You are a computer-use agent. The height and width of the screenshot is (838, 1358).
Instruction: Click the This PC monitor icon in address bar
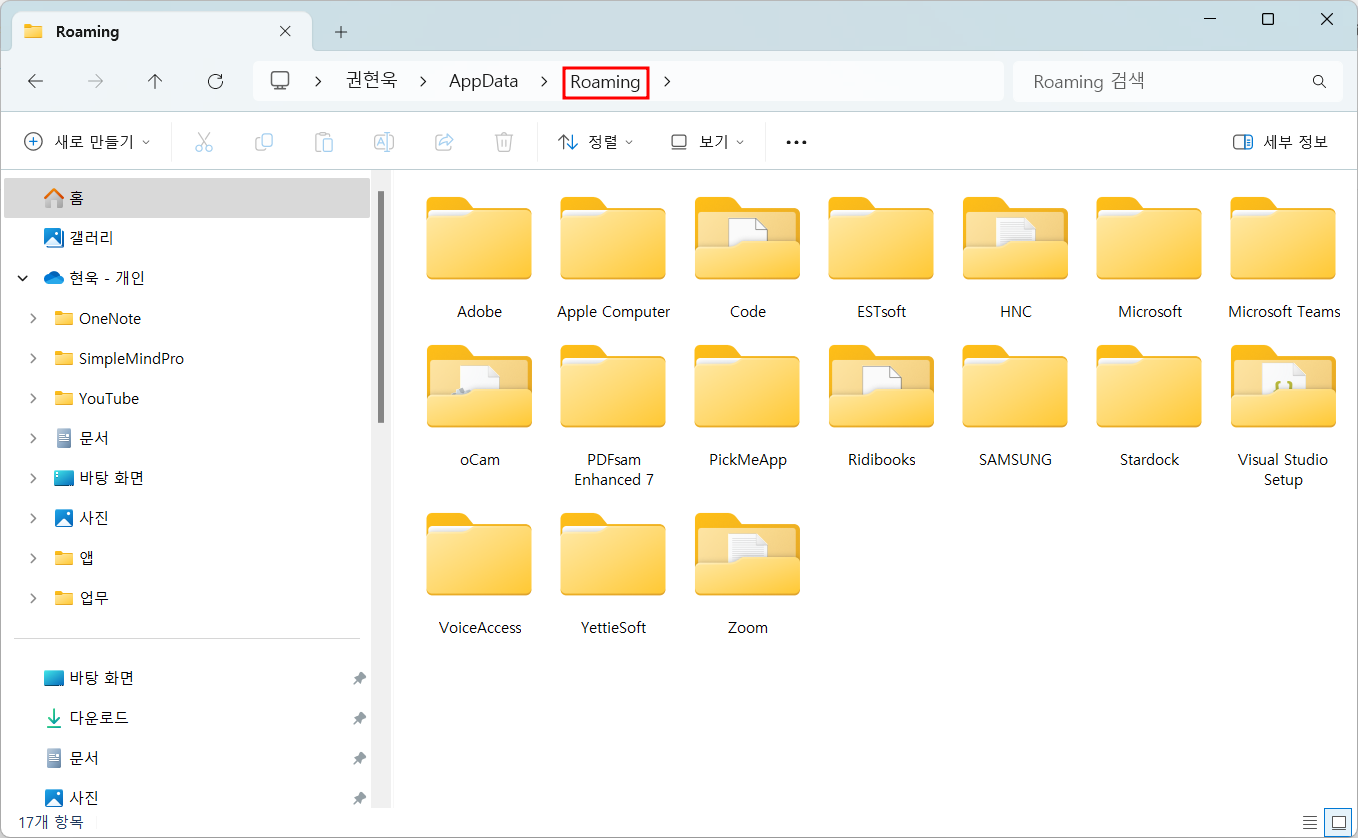[x=280, y=81]
